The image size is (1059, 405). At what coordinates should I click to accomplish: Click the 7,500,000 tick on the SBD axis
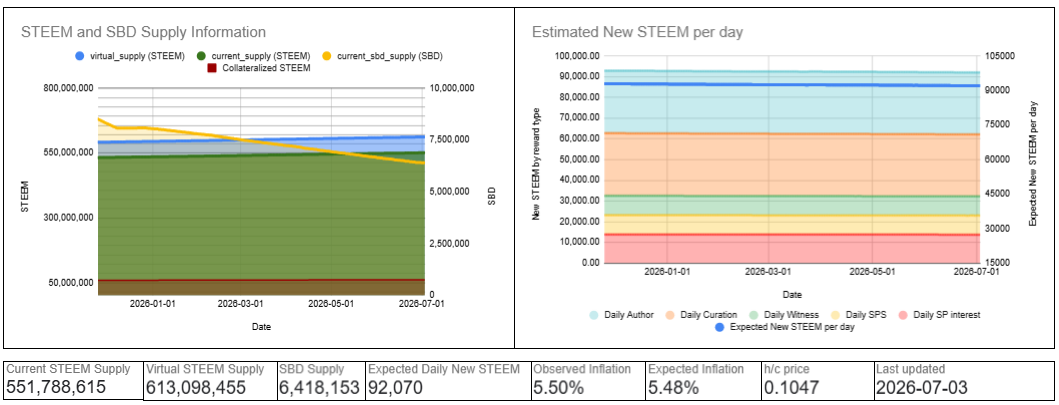[450, 140]
